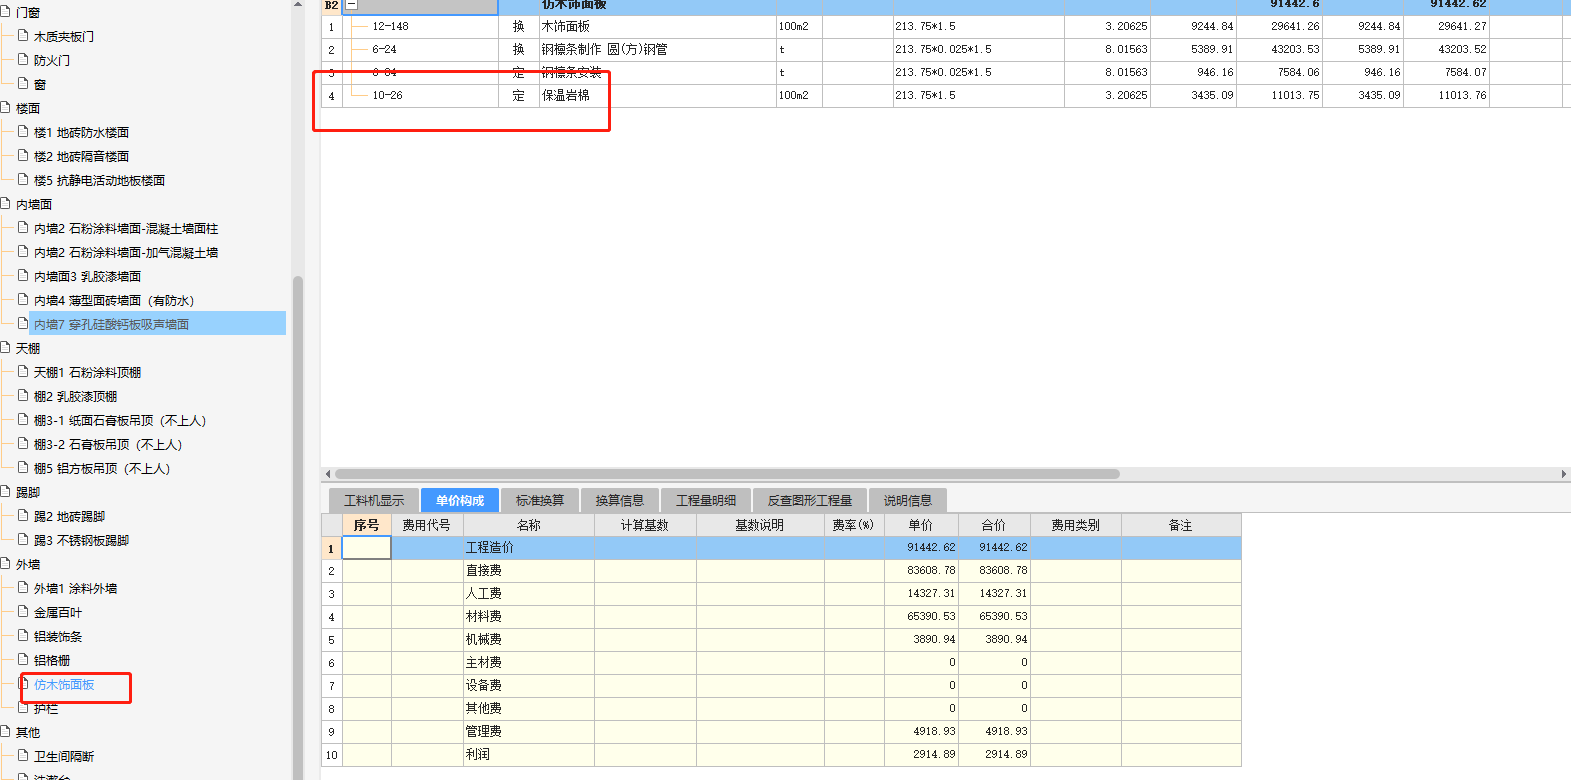
Task: Select 棚2 乳胶漆顶棚
Action: pyautogui.click(x=75, y=397)
